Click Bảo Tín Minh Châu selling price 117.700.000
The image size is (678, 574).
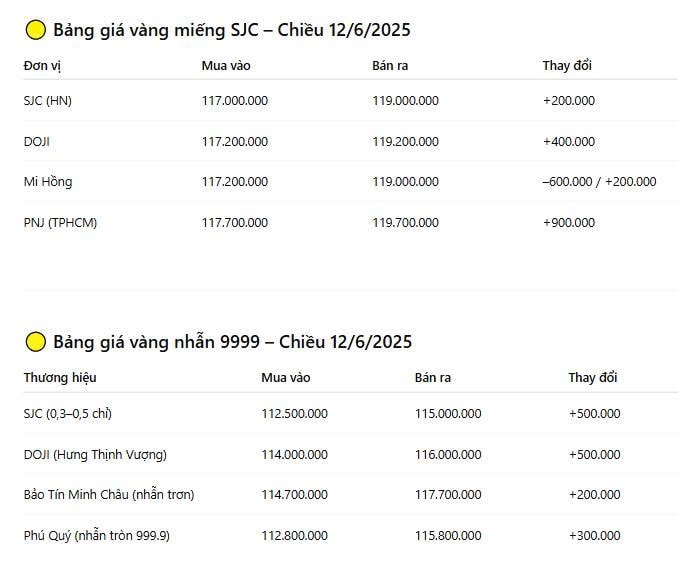[x=448, y=494]
